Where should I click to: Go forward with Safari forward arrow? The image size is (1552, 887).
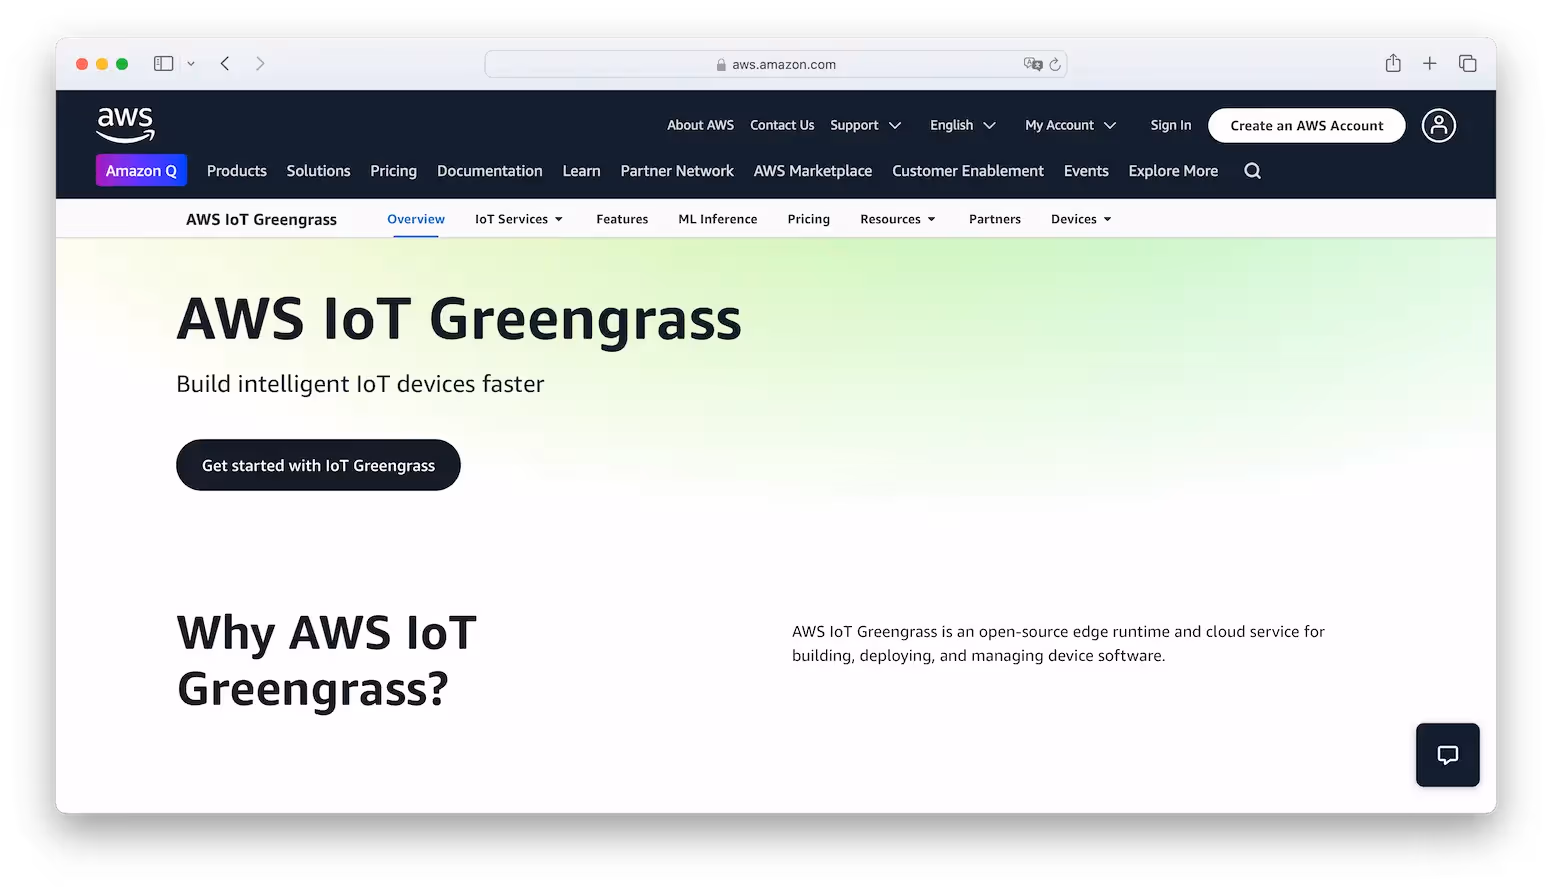tap(260, 63)
